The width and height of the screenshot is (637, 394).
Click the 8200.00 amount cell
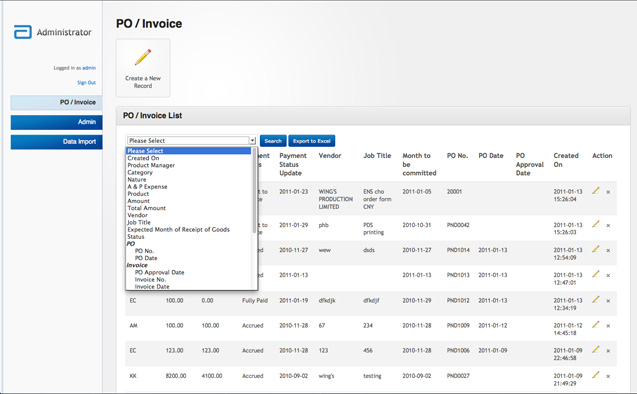(x=176, y=376)
